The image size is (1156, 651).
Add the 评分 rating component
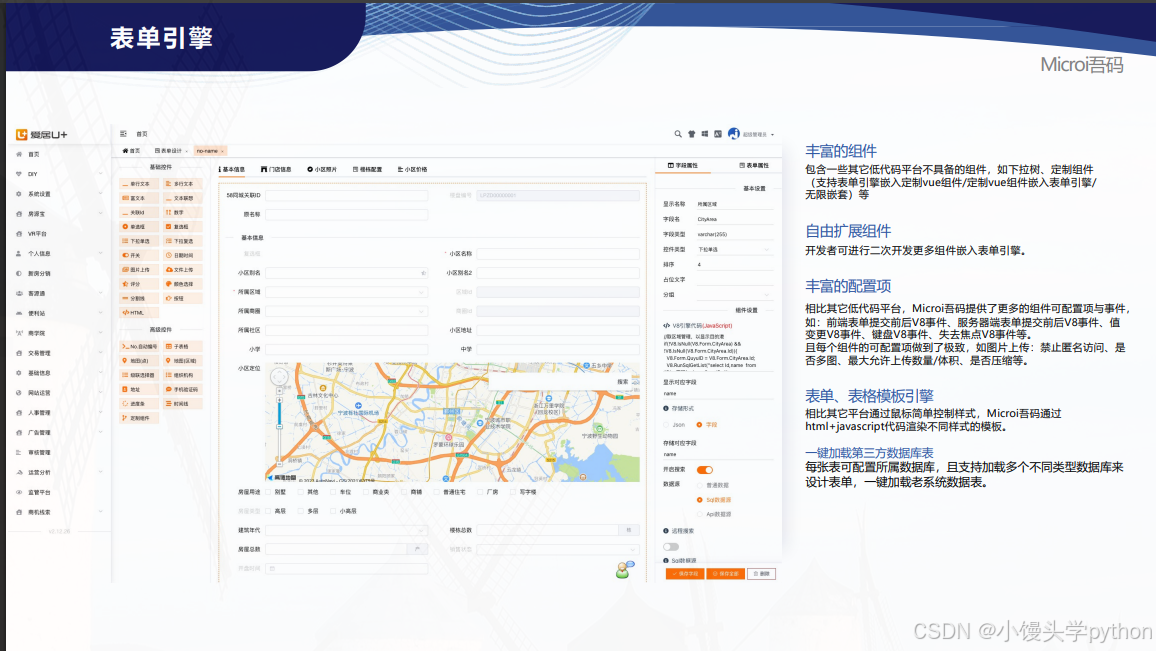139,284
